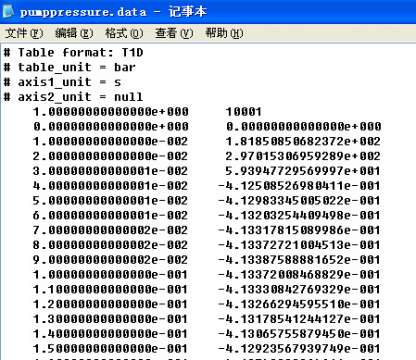Click the time value 2.00000000000000e-002
Image resolution: width=416 pixels, height=360 pixels.
[x=111, y=156]
